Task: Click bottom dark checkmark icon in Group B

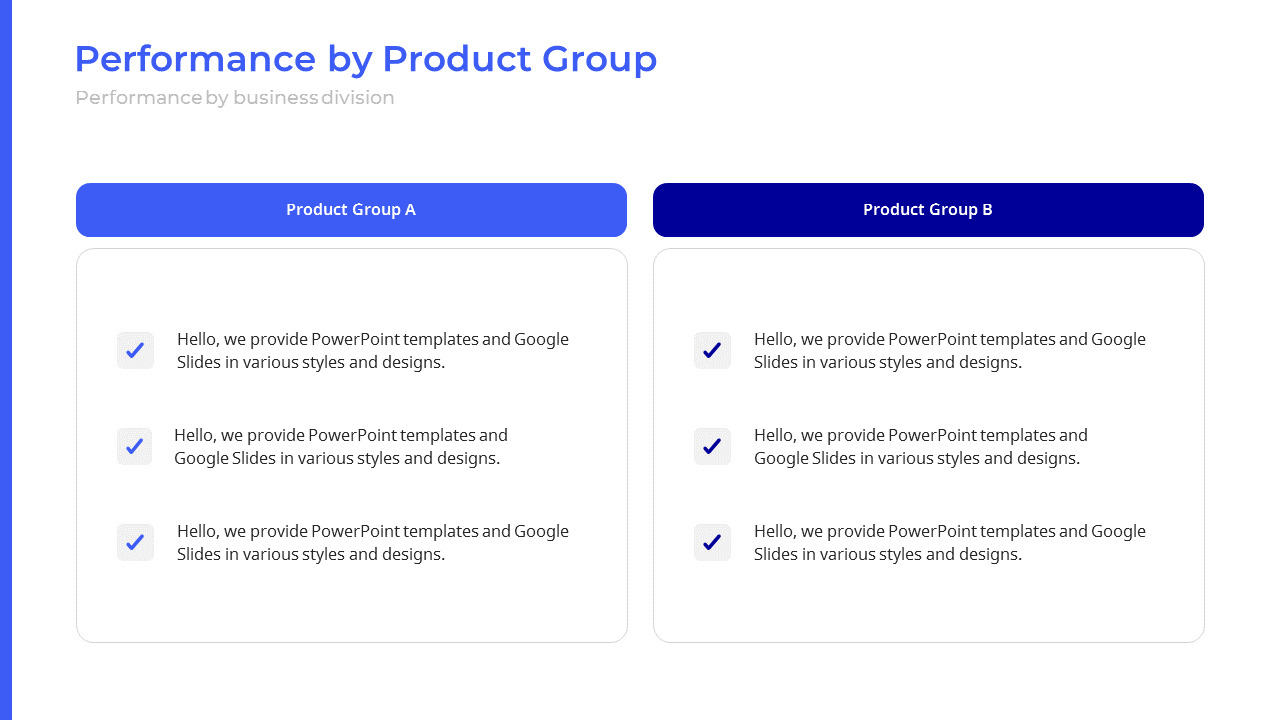Action: point(712,542)
